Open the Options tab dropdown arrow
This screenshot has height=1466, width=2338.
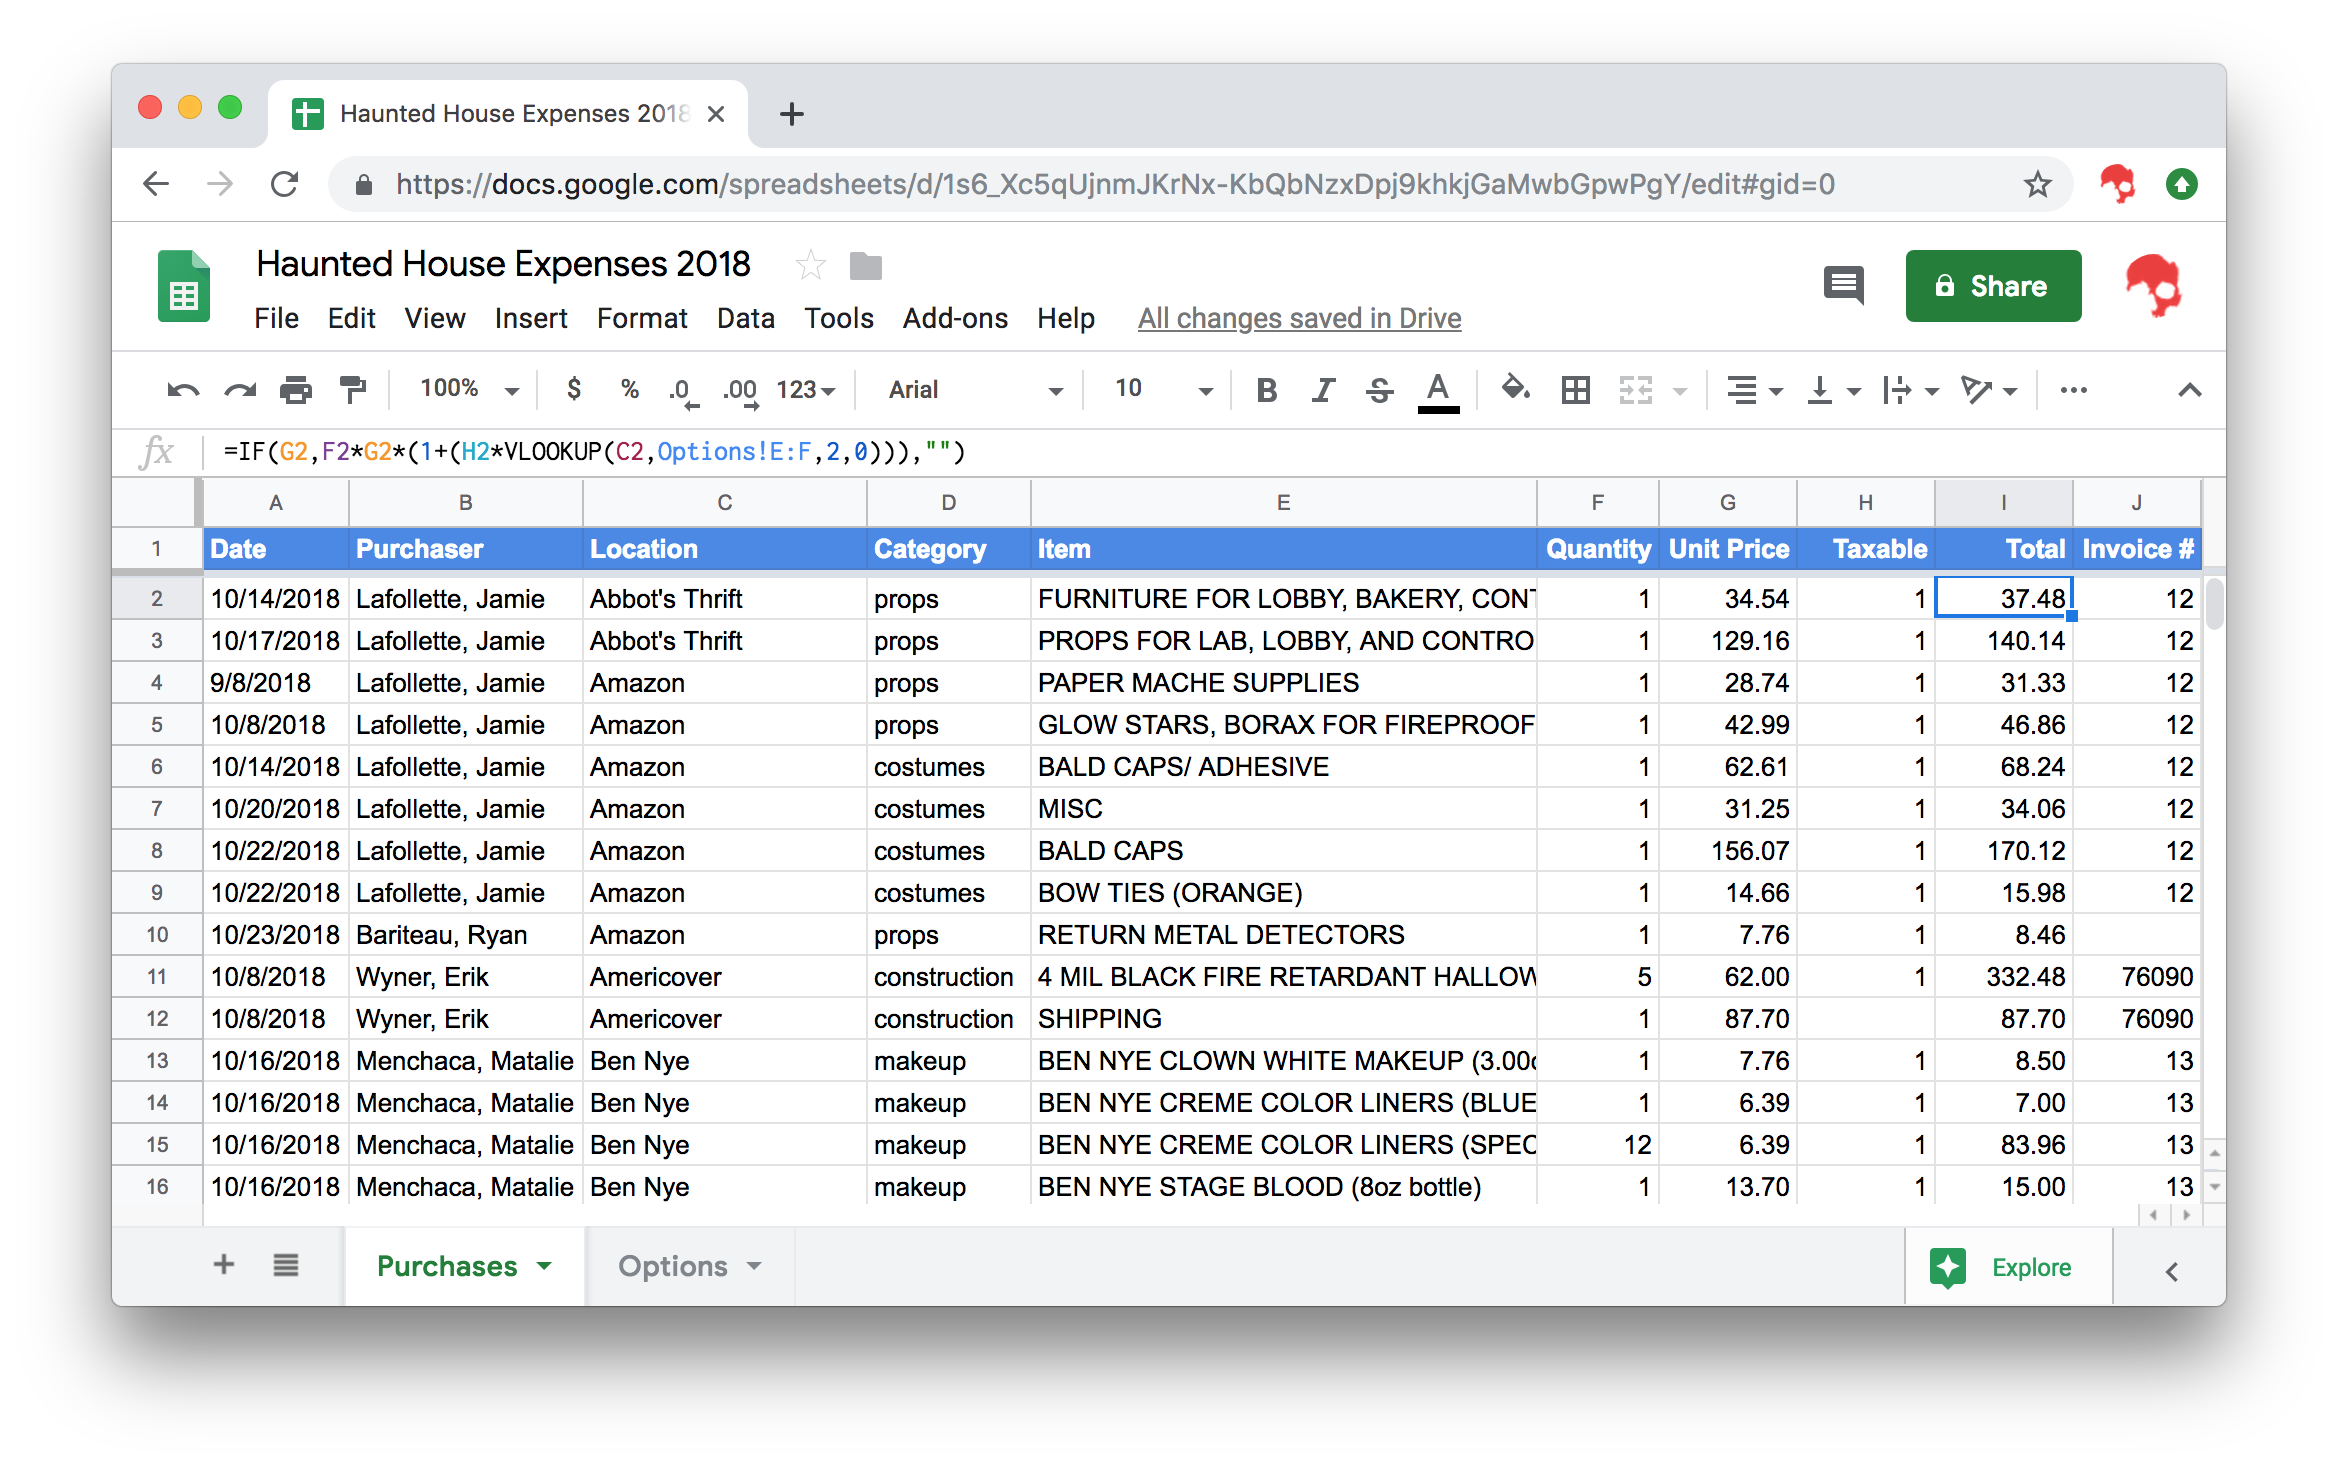click(x=754, y=1266)
